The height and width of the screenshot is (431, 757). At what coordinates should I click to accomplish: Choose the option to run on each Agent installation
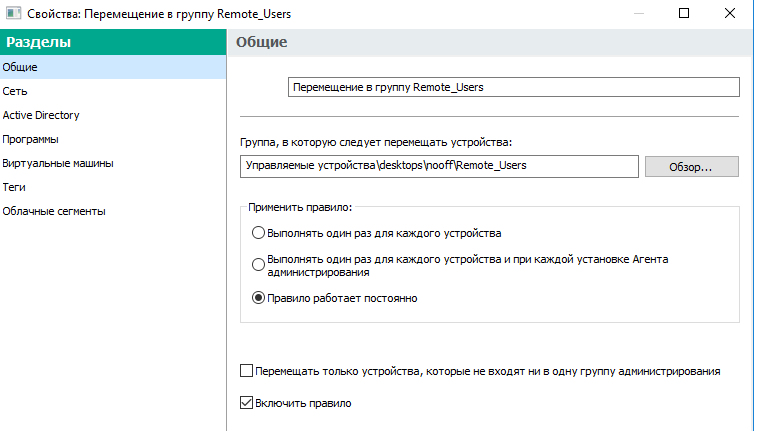[259, 265]
